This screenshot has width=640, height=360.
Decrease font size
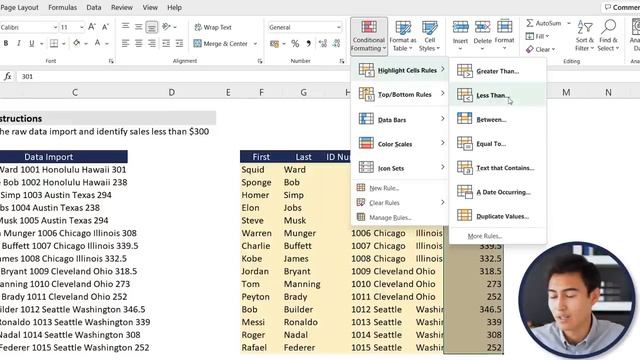point(105,27)
